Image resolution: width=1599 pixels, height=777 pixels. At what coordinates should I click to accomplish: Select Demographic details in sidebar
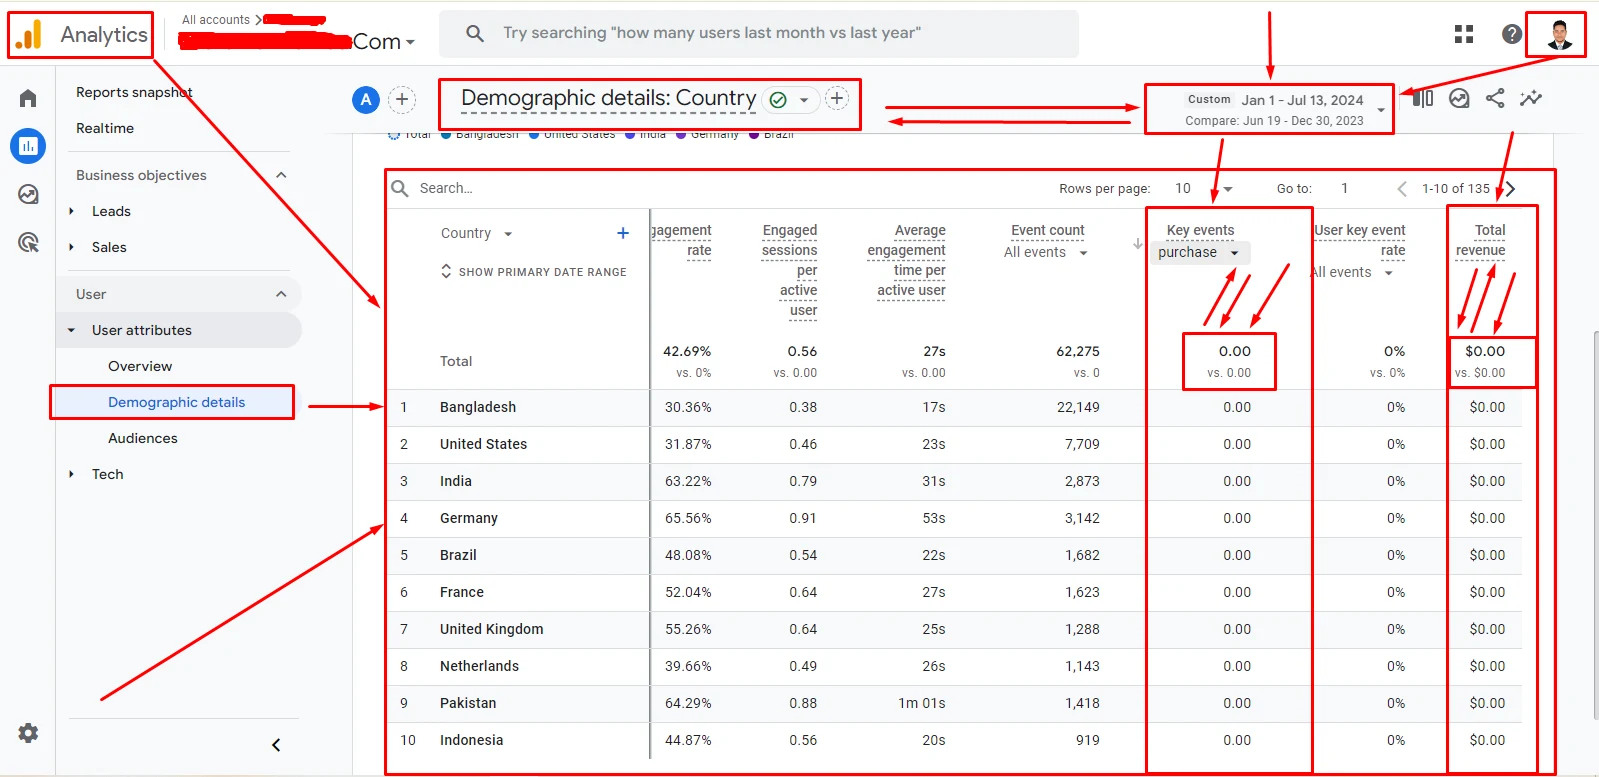tap(176, 402)
